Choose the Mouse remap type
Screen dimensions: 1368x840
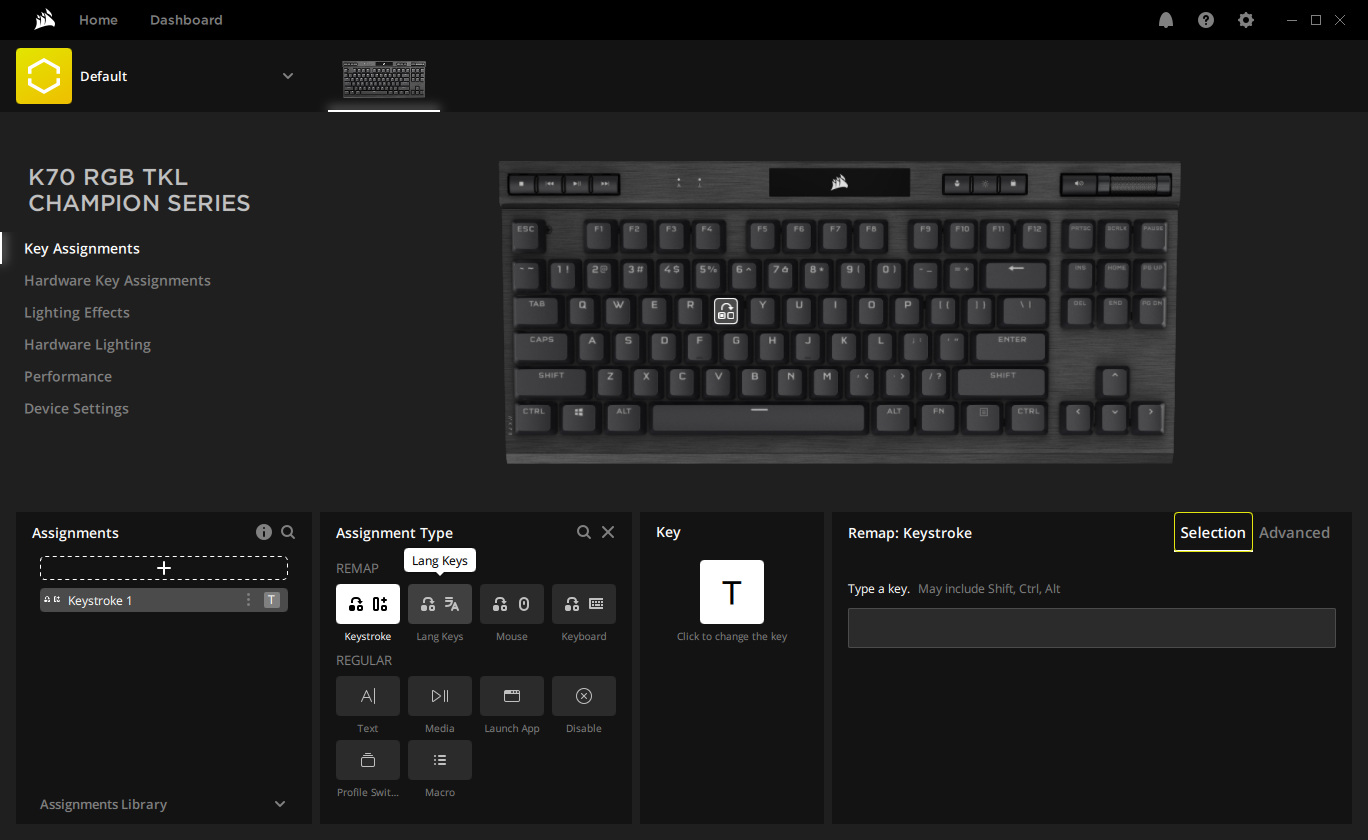512,604
